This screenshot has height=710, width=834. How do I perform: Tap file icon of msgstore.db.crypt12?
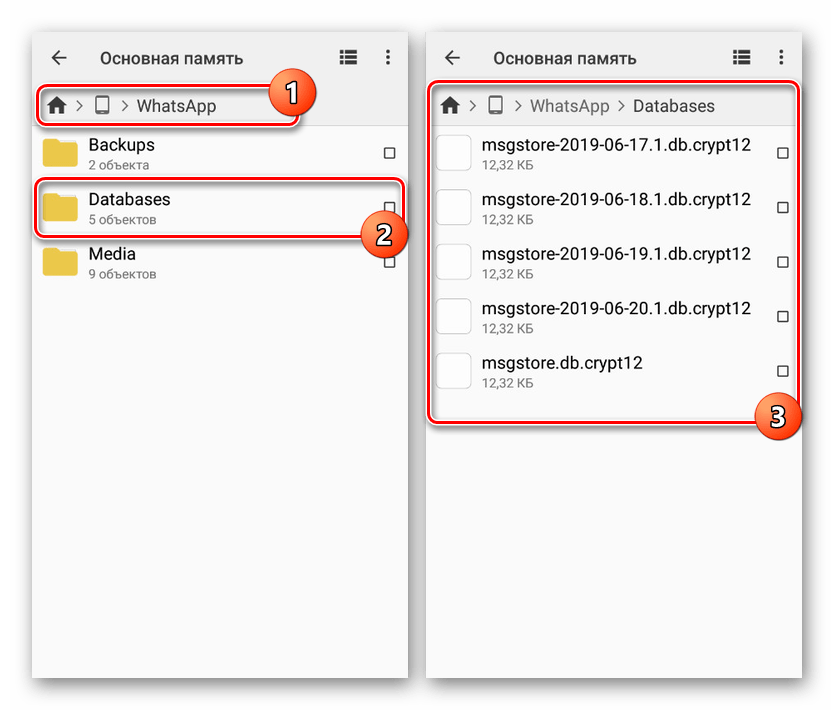pyautogui.click(x=453, y=371)
